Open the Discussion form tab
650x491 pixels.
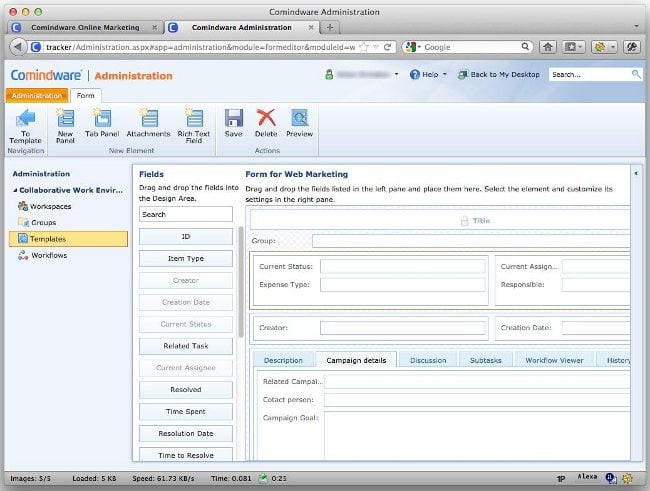[428, 360]
